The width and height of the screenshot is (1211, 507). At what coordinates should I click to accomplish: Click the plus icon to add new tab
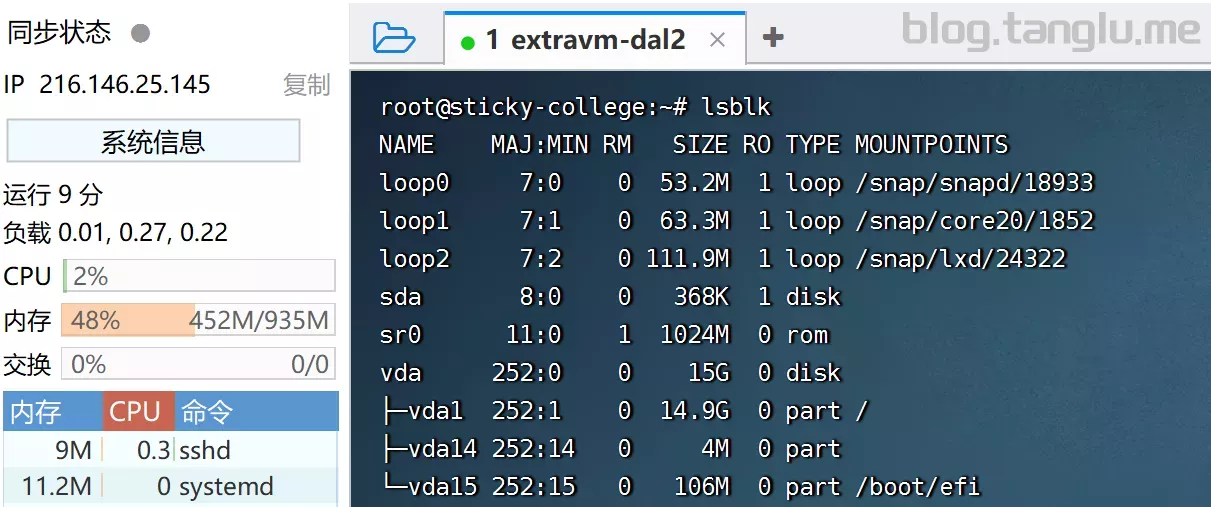coord(772,38)
